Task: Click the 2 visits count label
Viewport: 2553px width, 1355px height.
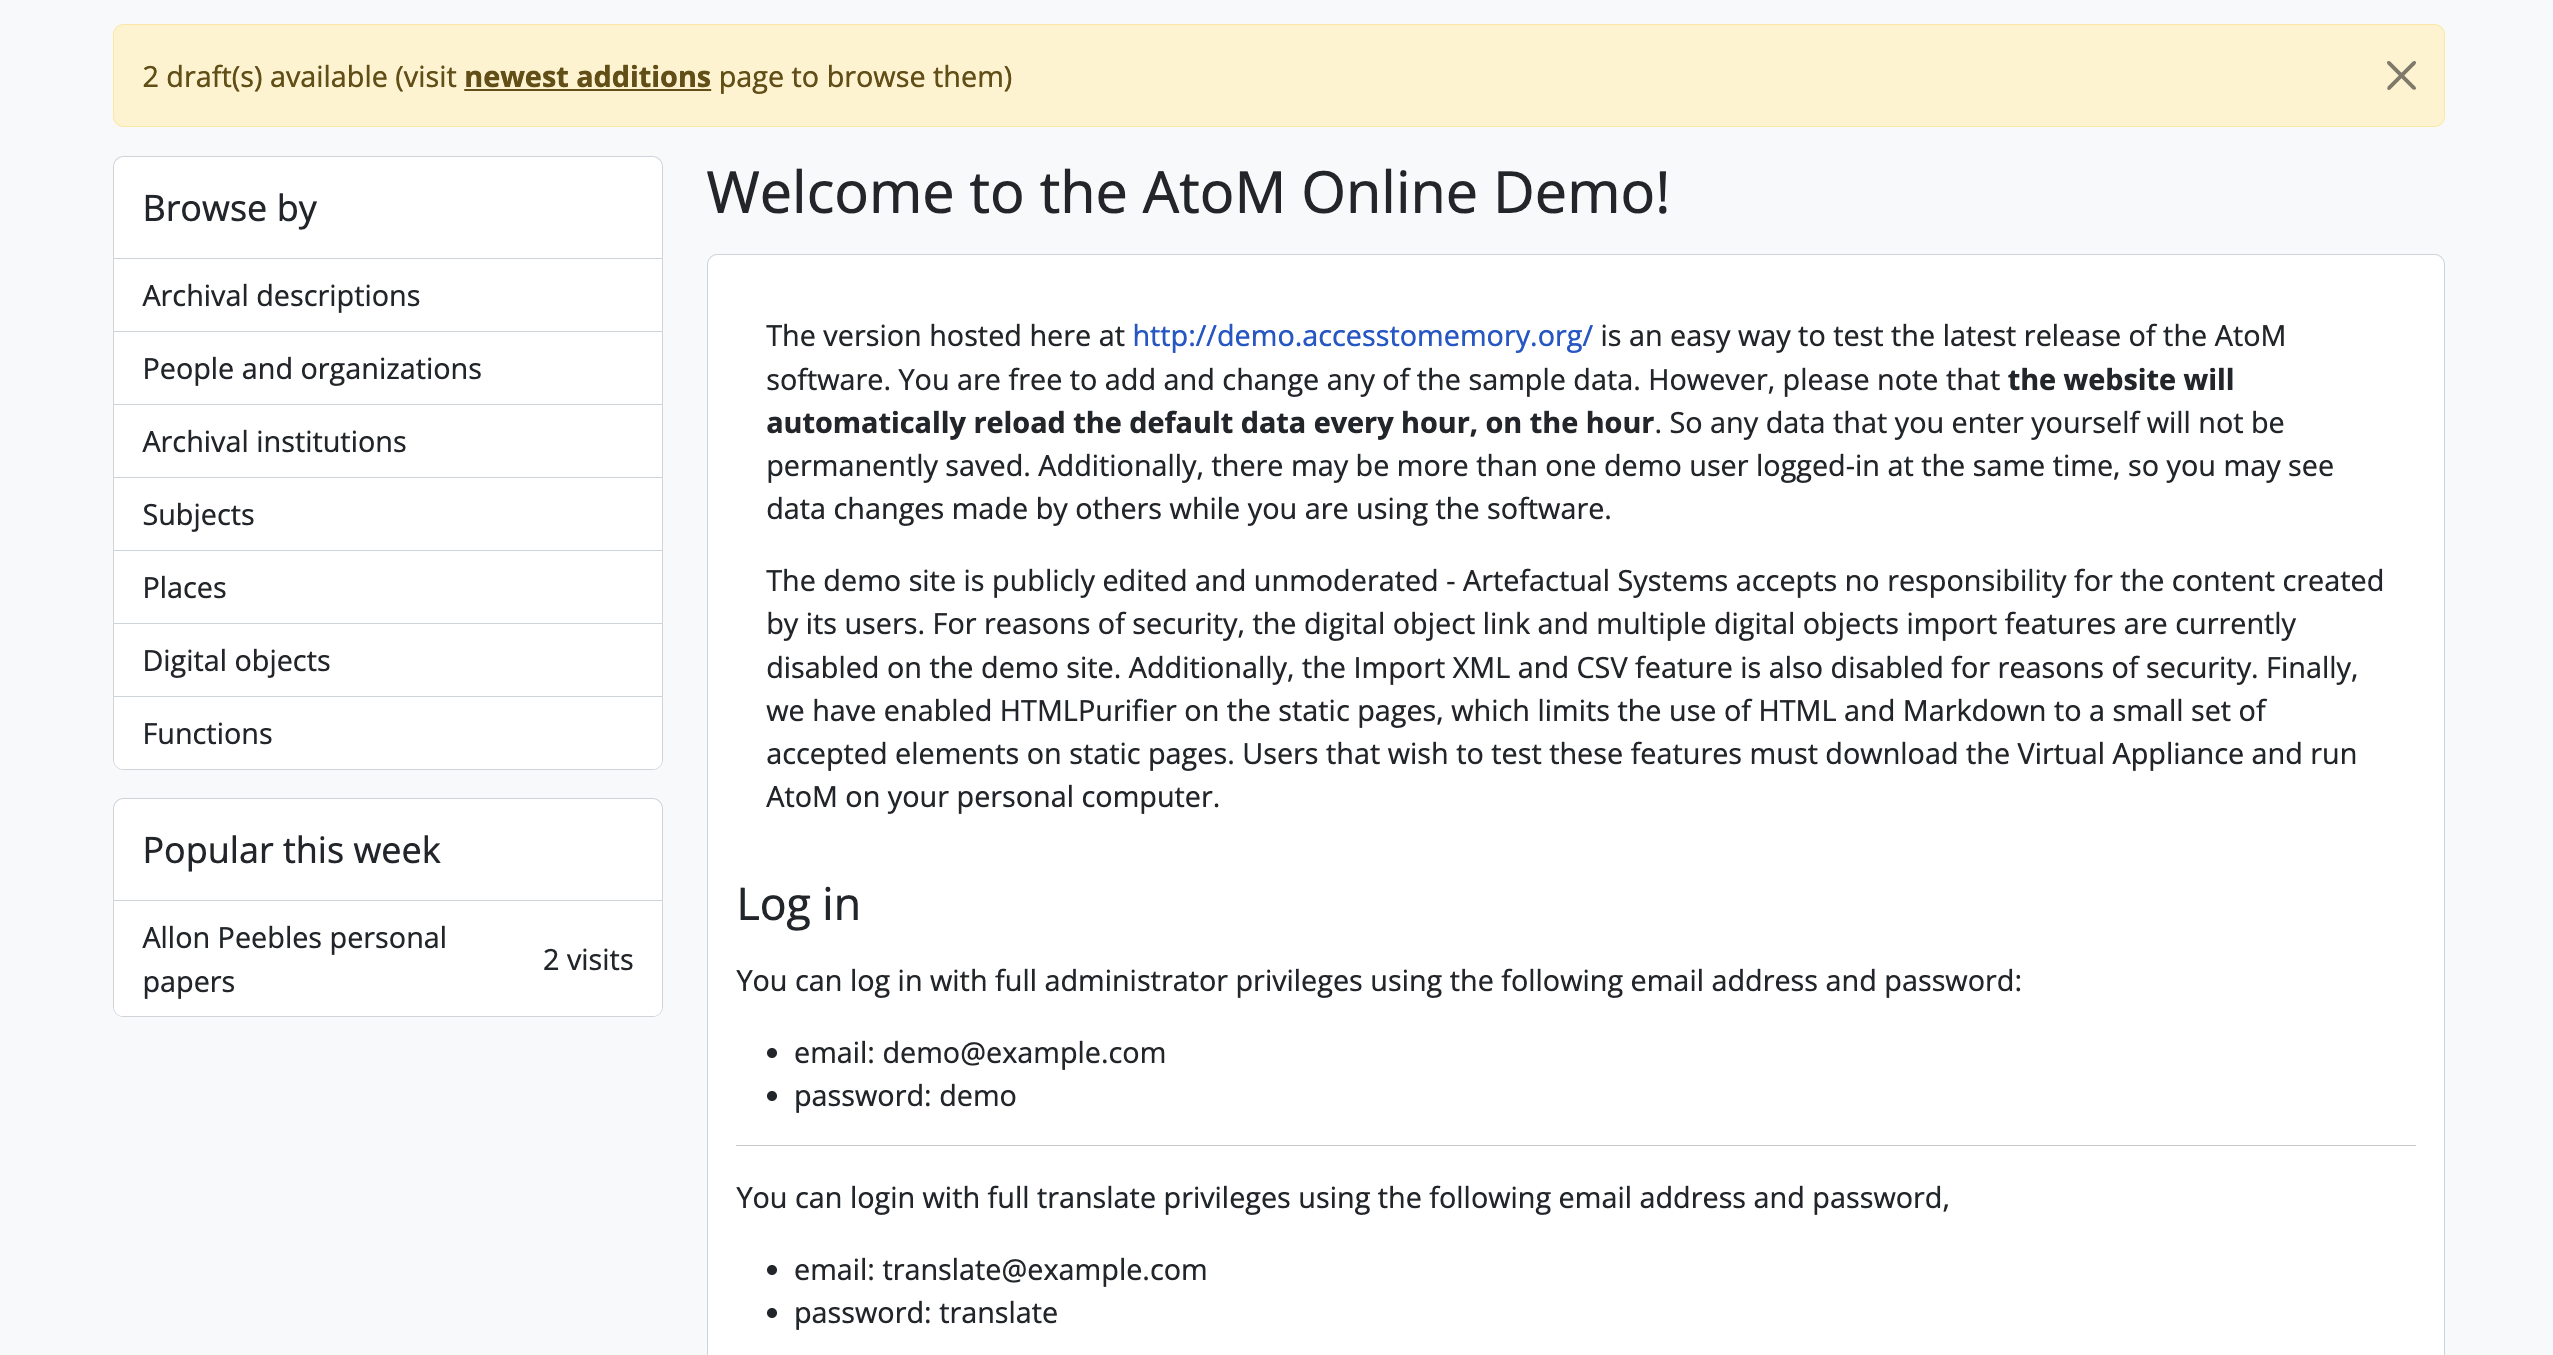Action: [x=587, y=960]
